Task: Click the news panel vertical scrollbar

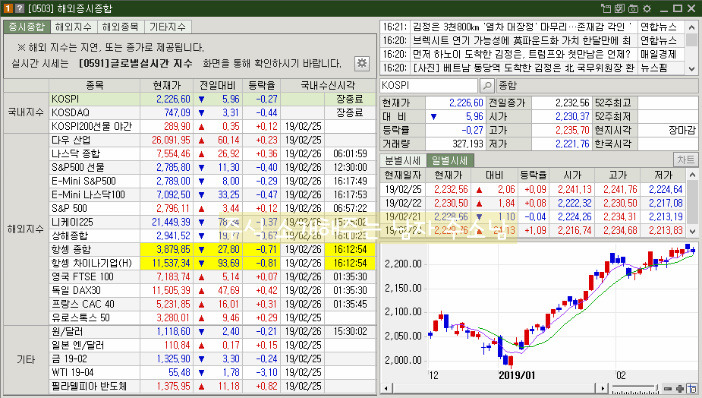Action: click(x=692, y=48)
